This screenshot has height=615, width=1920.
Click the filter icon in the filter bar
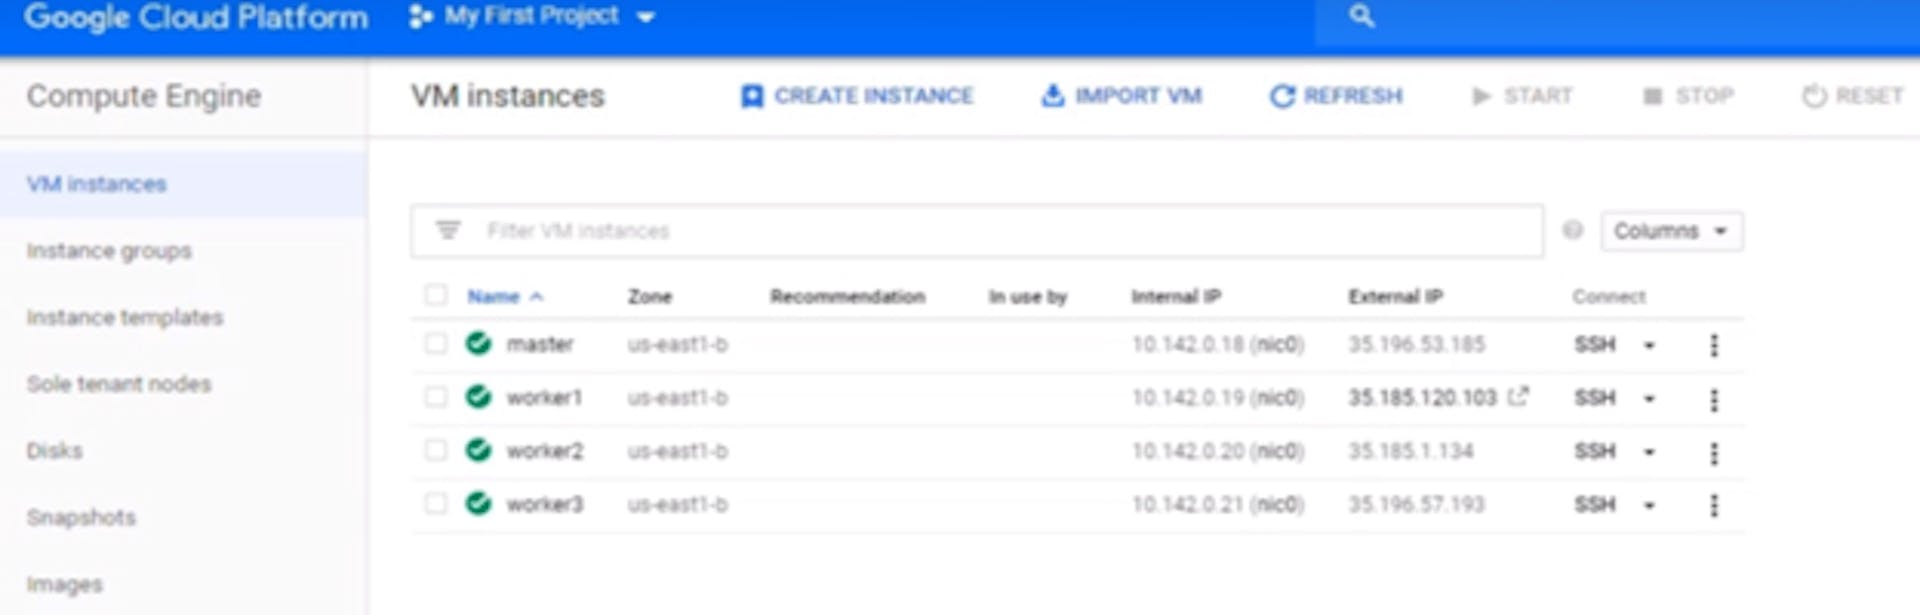tap(448, 231)
